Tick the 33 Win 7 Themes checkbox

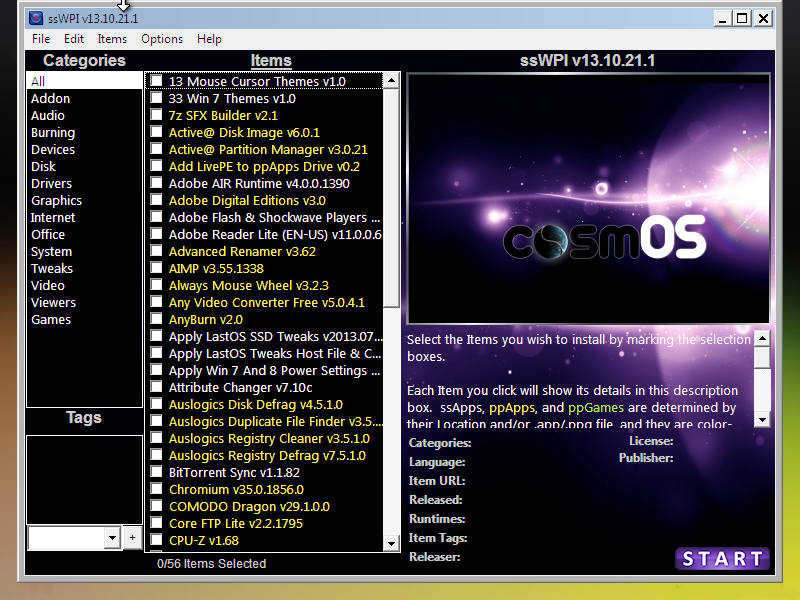click(156, 97)
